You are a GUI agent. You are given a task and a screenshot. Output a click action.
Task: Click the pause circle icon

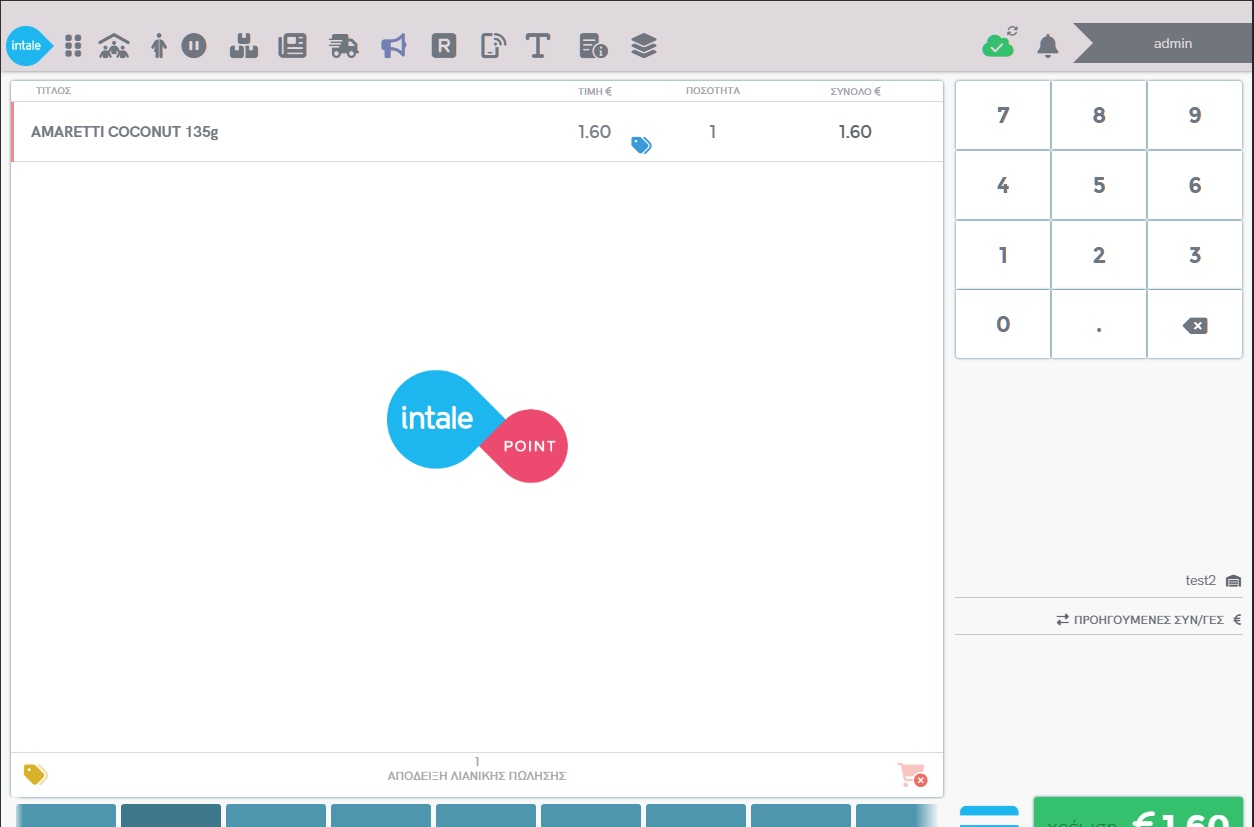194,45
